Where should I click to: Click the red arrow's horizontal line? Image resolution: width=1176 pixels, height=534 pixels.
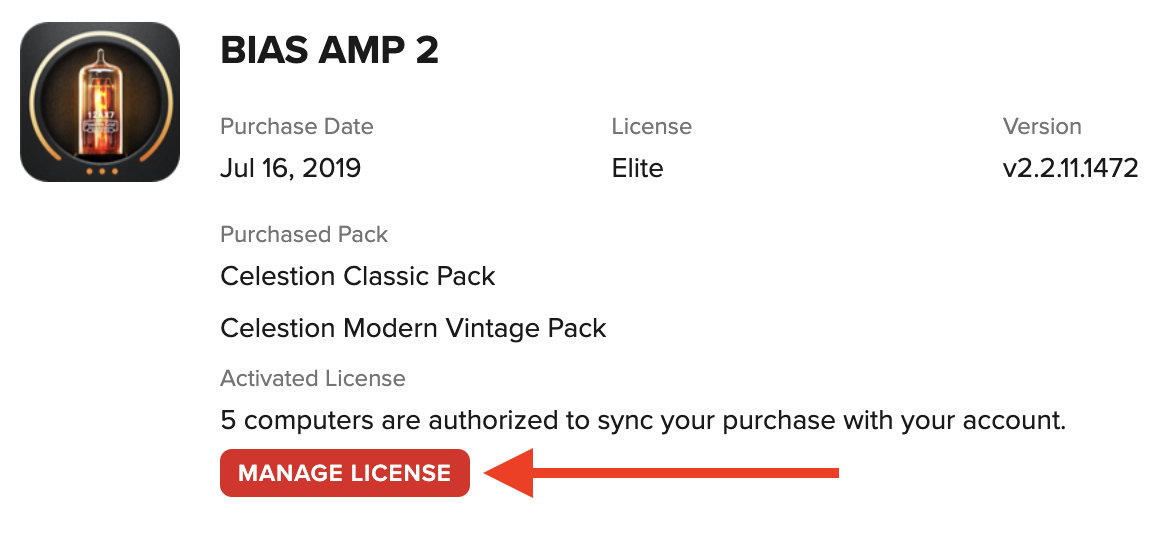[x=686, y=472]
